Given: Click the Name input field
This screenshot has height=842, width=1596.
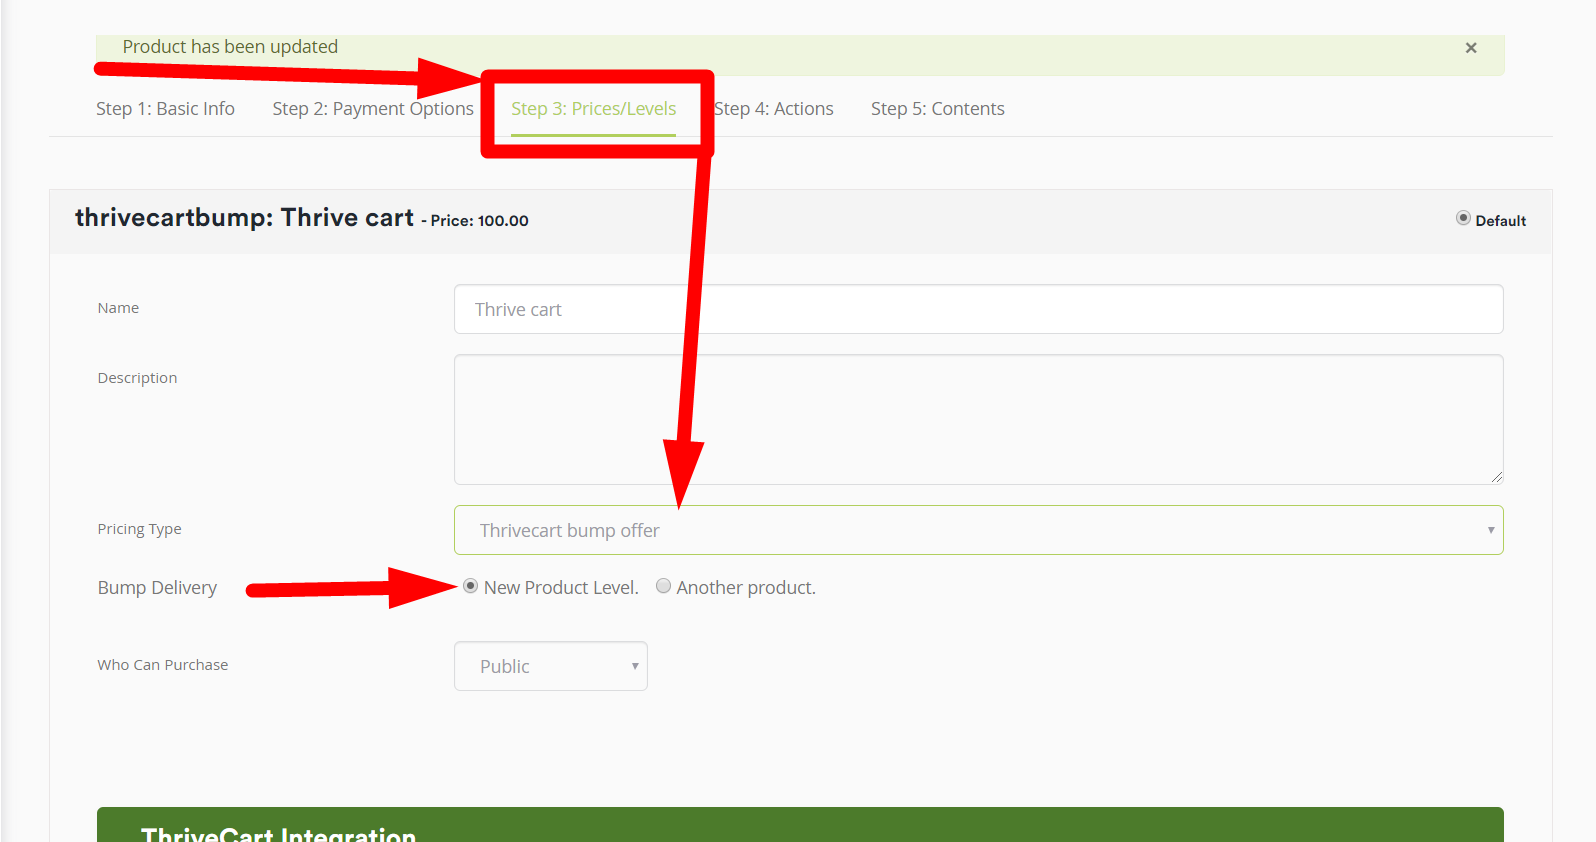Looking at the screenshot, I should click(979, 309).
